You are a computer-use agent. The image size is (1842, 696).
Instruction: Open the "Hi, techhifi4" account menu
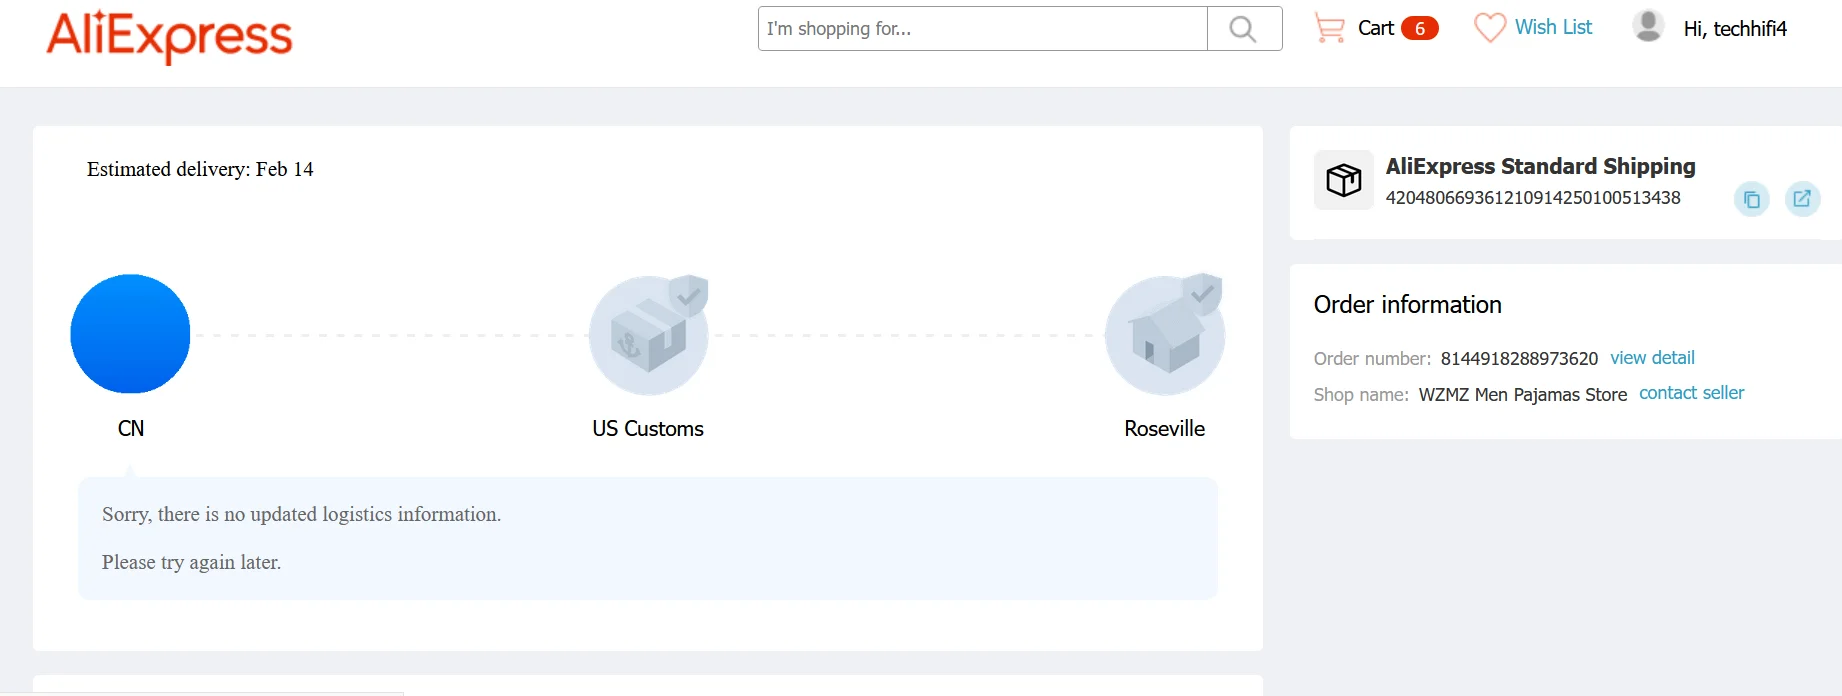pos(1735,29)
